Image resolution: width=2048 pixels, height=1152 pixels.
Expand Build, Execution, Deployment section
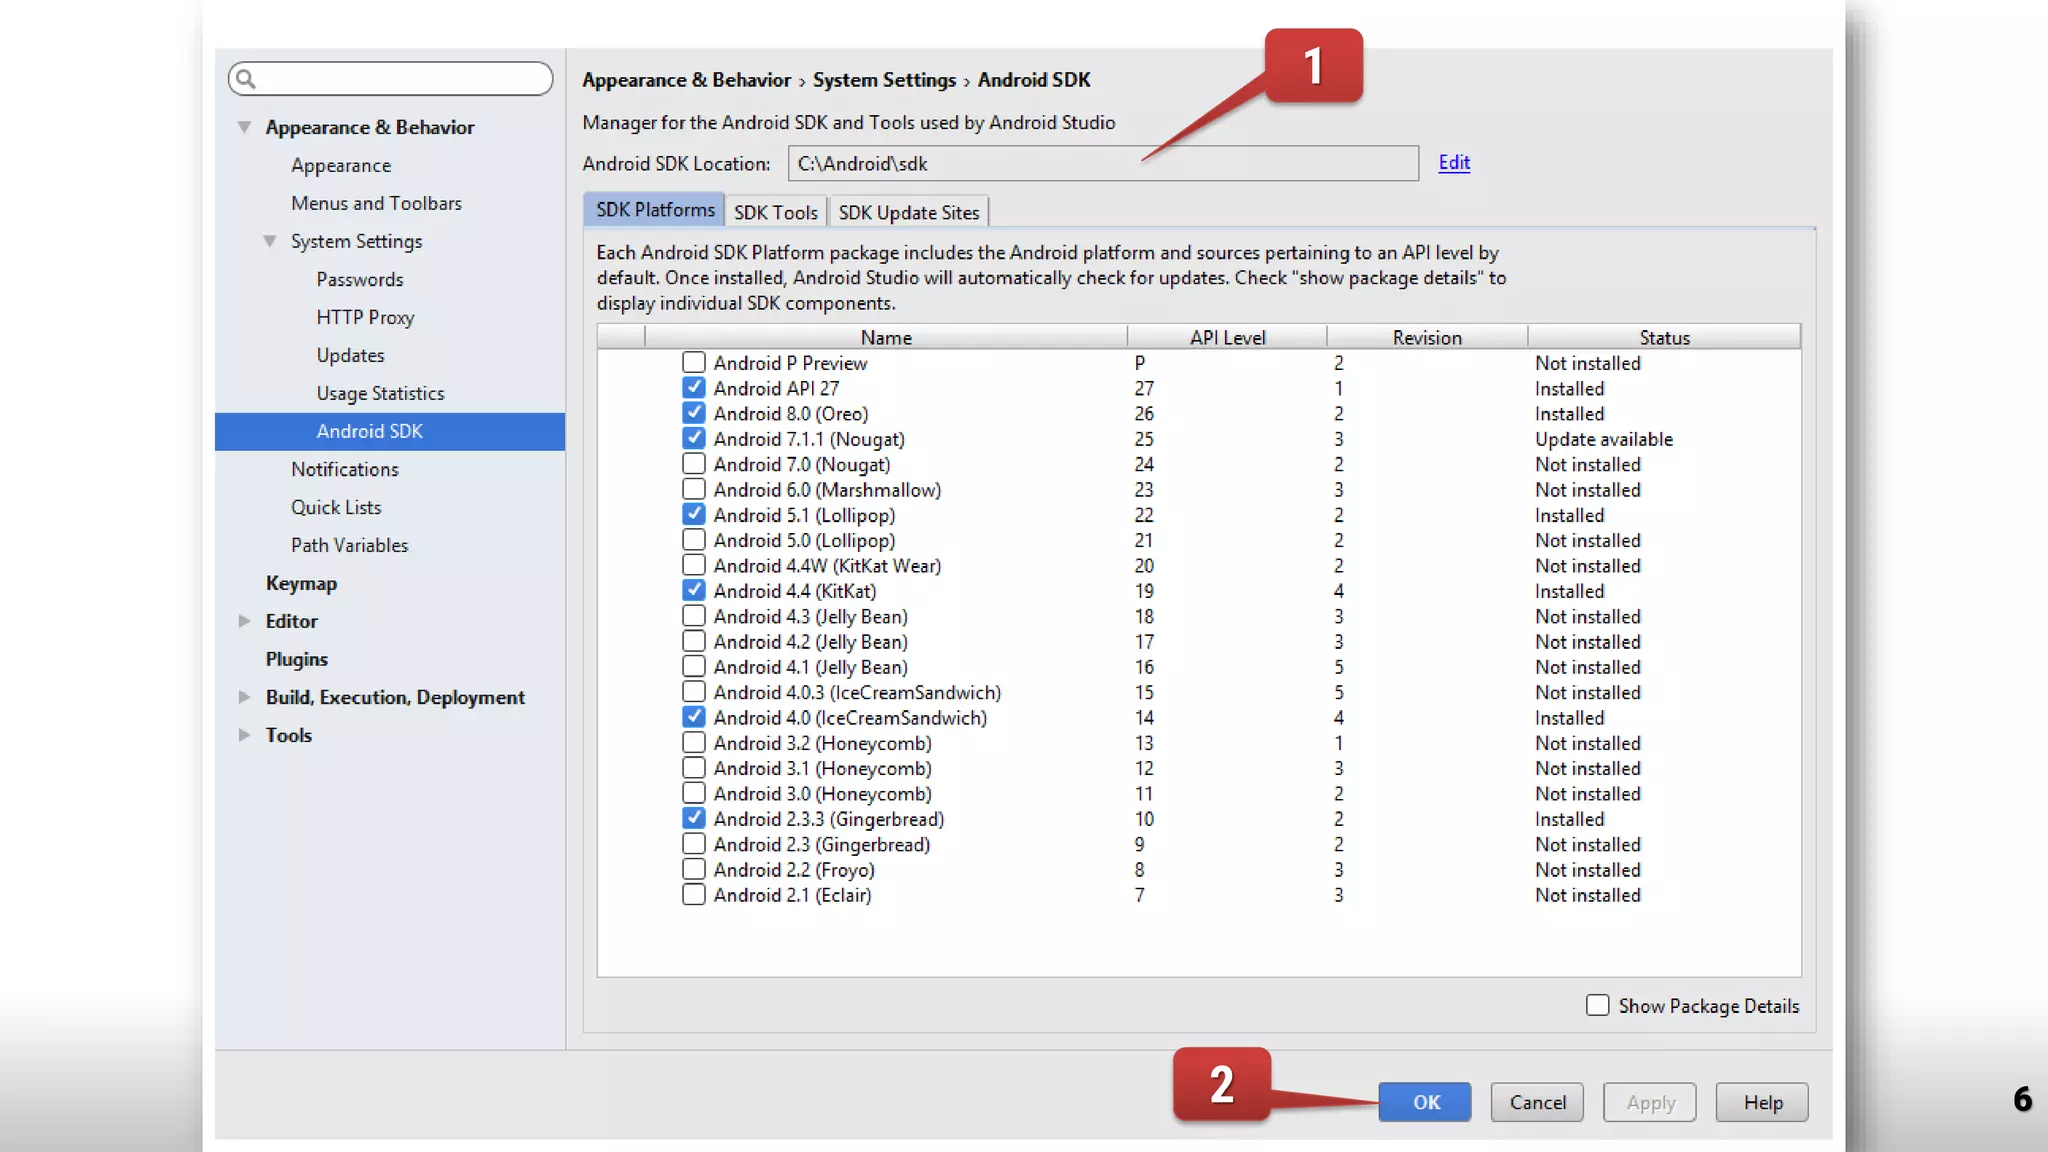(x=244, y=697)
